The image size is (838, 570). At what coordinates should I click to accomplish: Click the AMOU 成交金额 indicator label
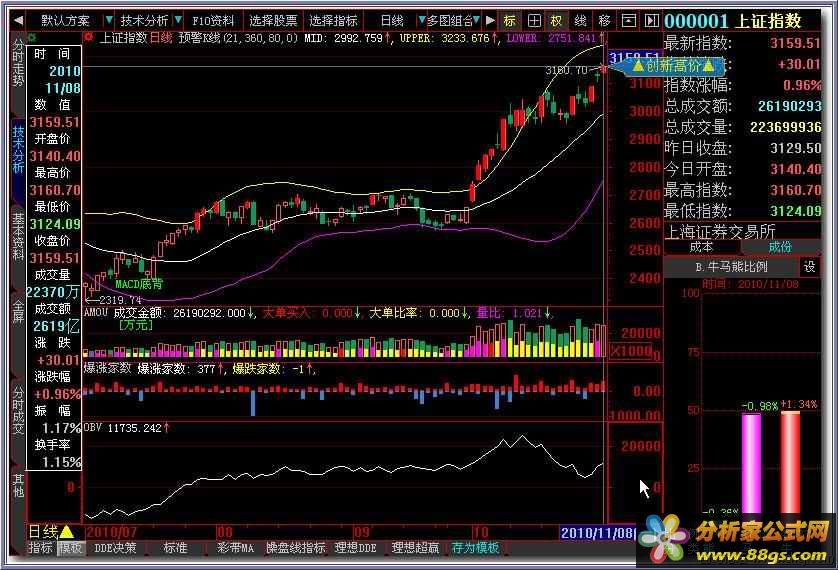pos(165,313)
